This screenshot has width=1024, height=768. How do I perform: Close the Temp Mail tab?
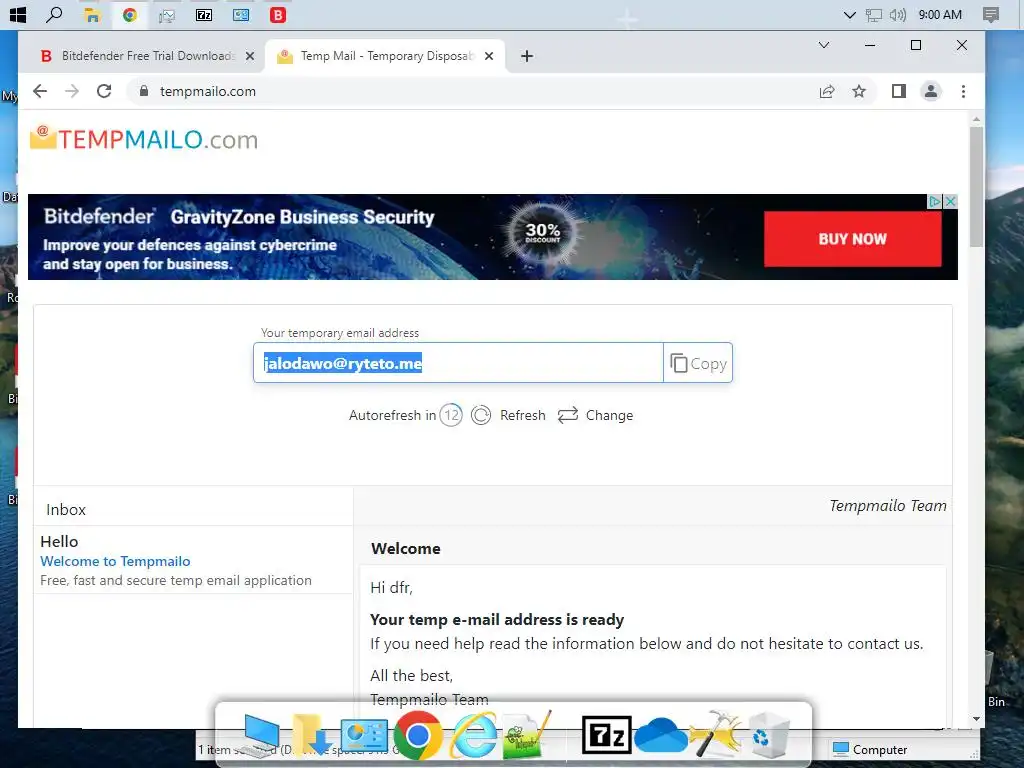[x=488, y=56]
